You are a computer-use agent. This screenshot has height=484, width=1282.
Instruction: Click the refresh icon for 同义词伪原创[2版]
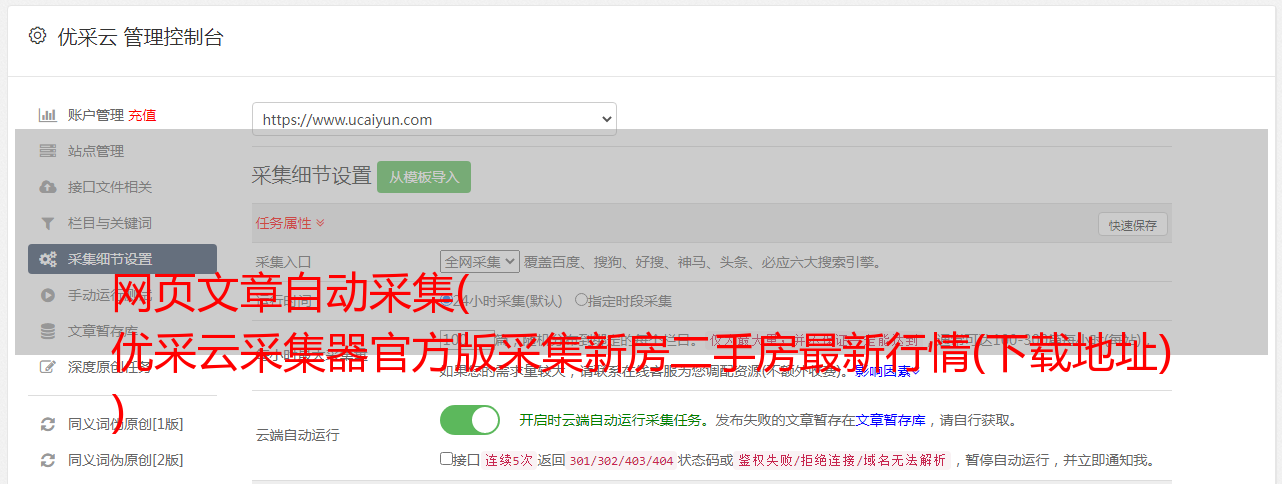pos(47,460)
